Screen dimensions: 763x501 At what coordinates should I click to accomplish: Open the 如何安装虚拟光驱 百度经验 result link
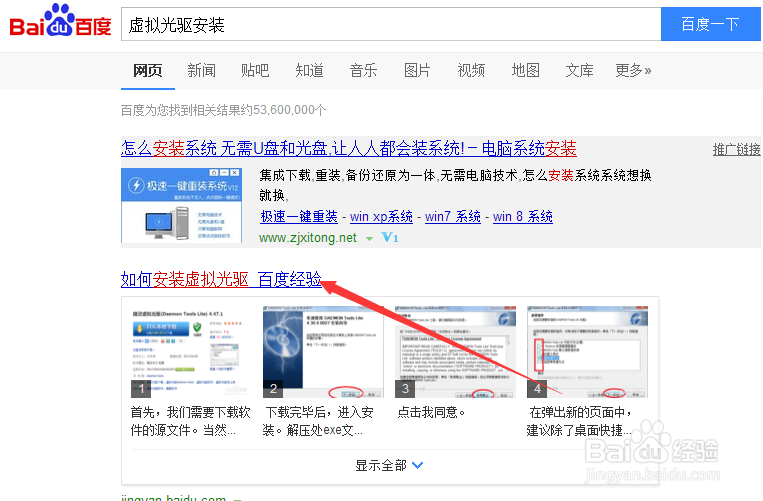click(x=221, y=279)
